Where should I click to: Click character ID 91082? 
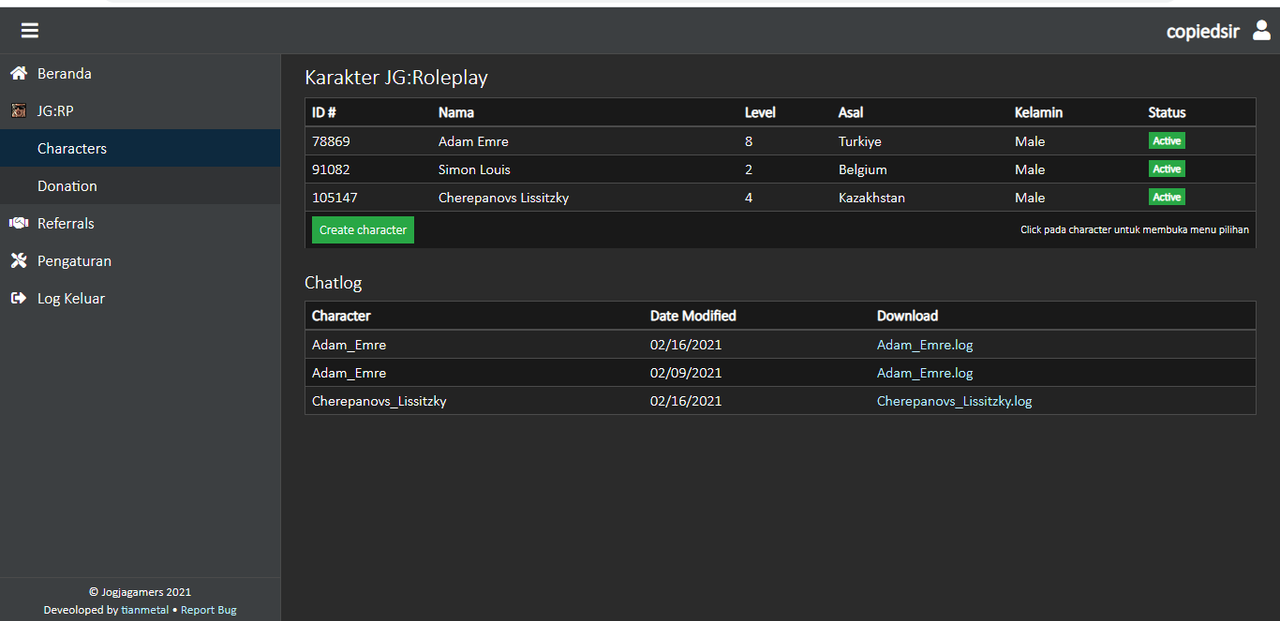[331, 169]
